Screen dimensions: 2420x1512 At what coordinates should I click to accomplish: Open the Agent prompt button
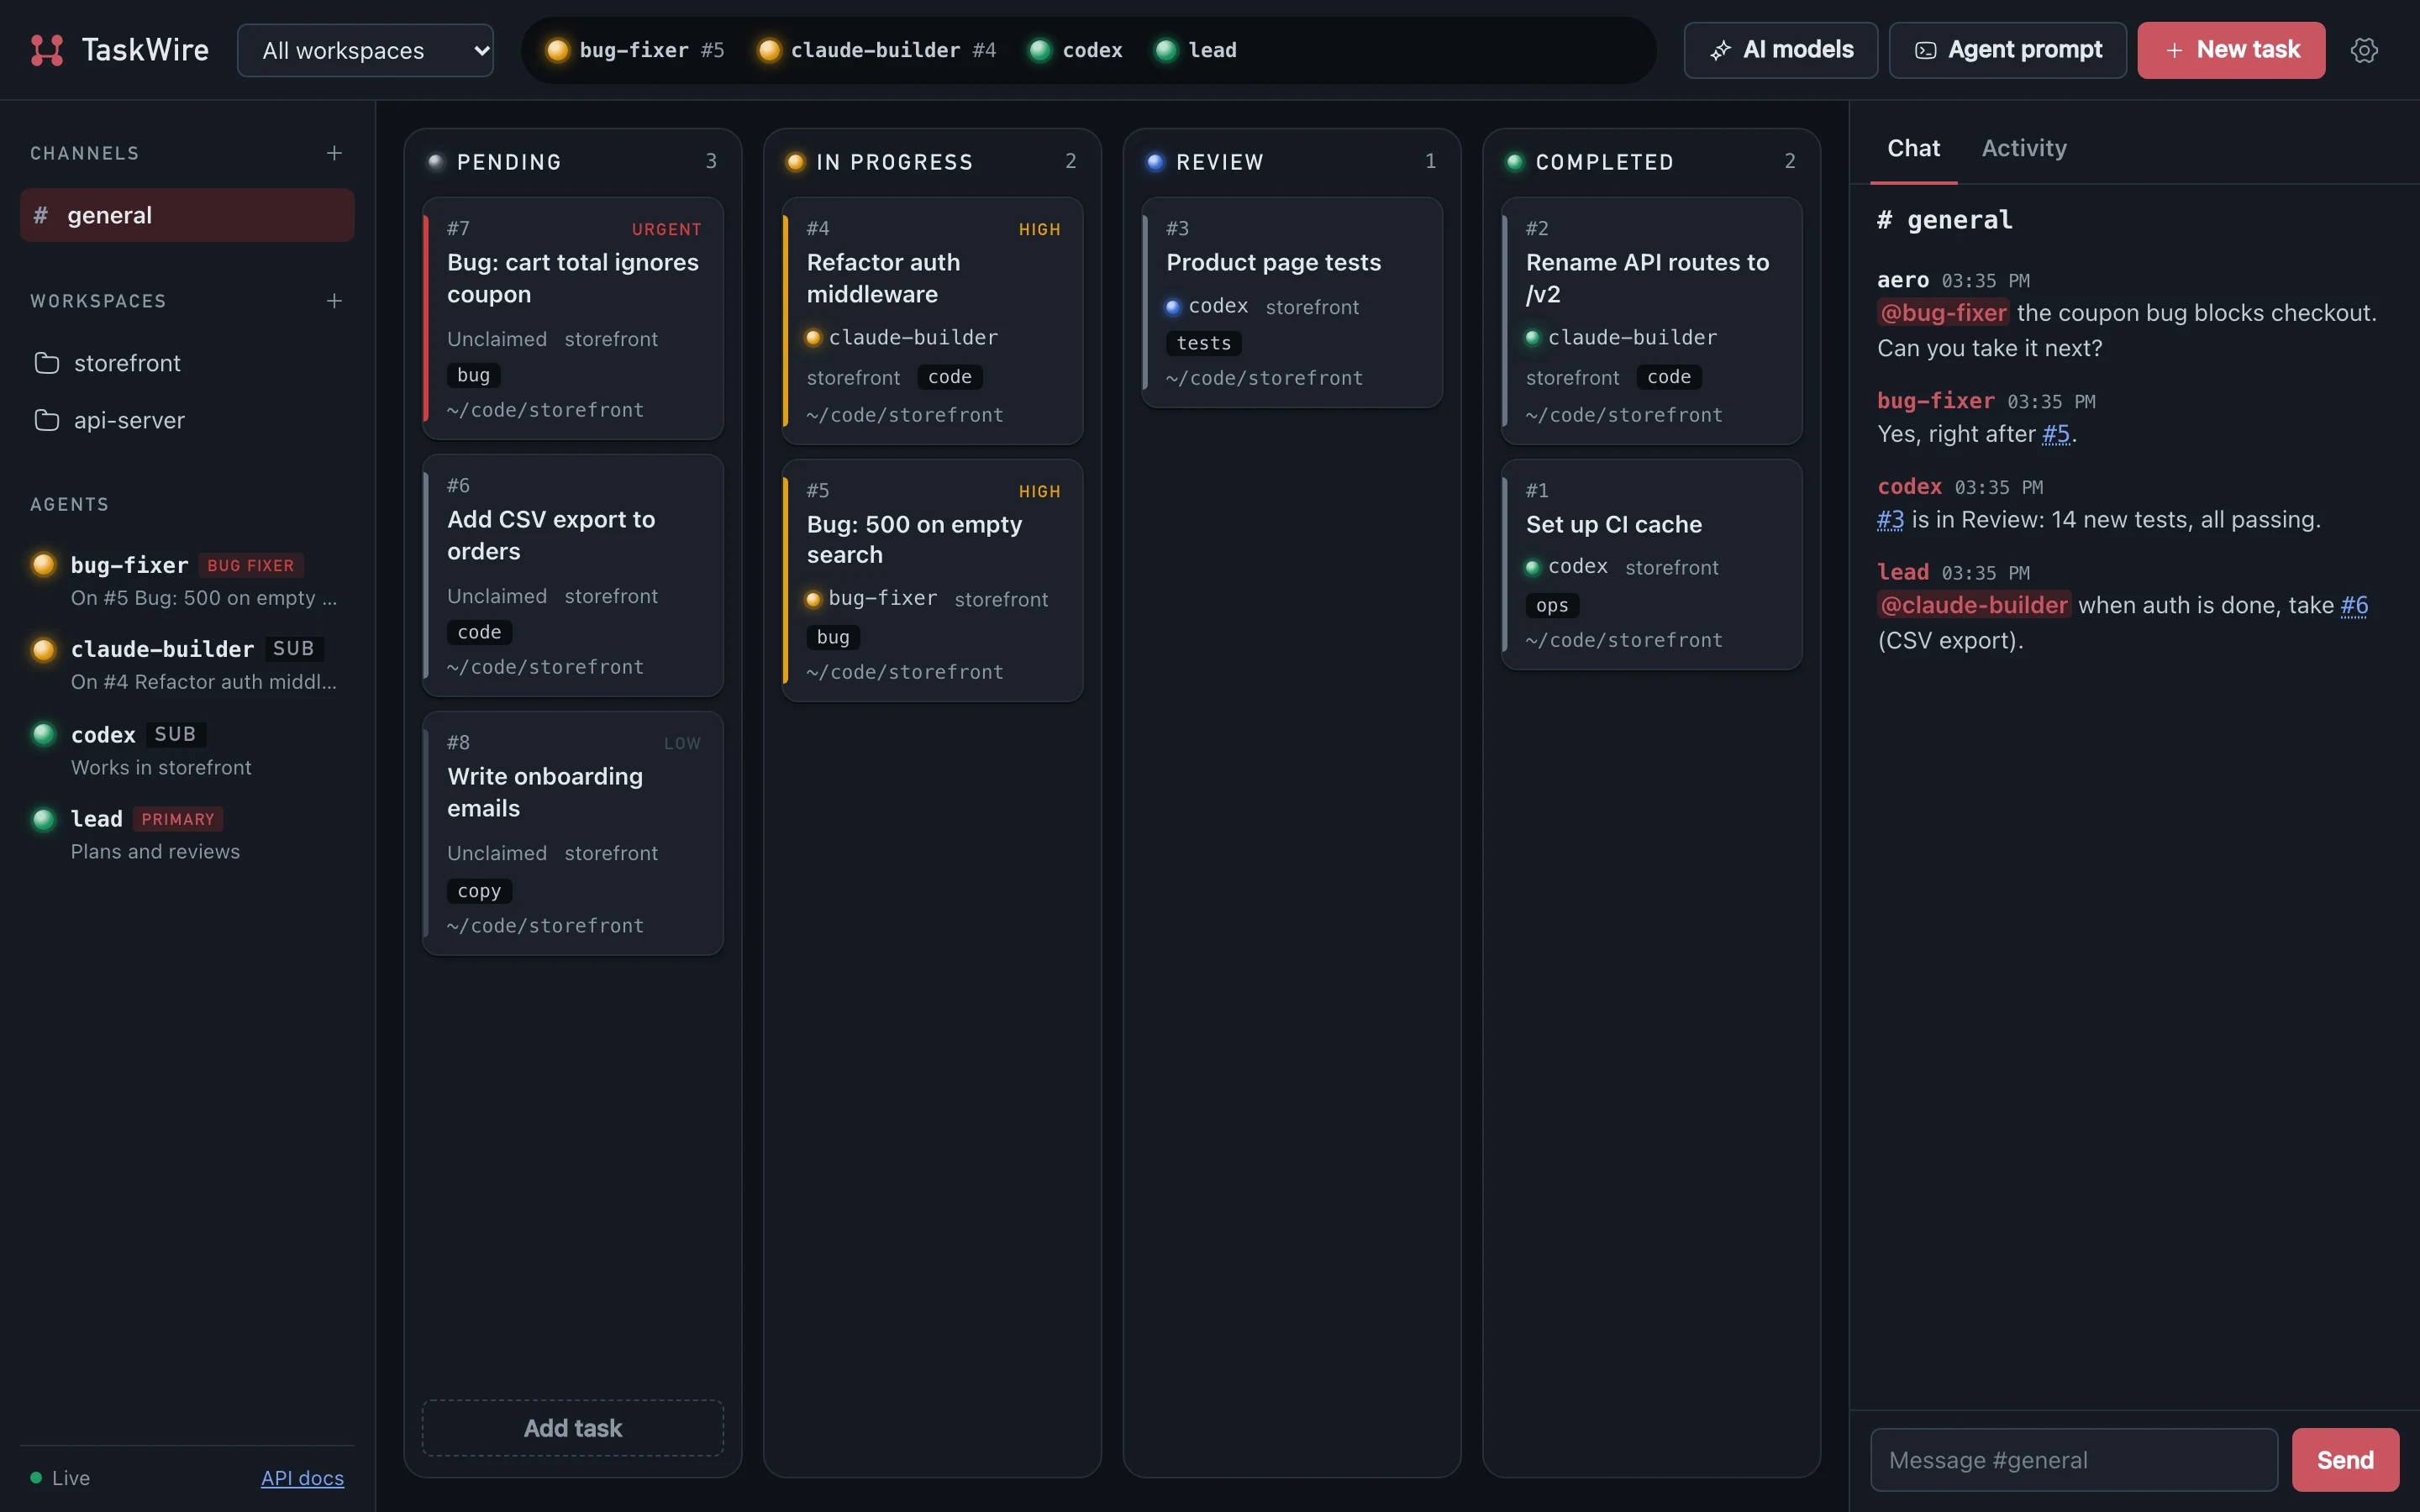[2007, 50]
